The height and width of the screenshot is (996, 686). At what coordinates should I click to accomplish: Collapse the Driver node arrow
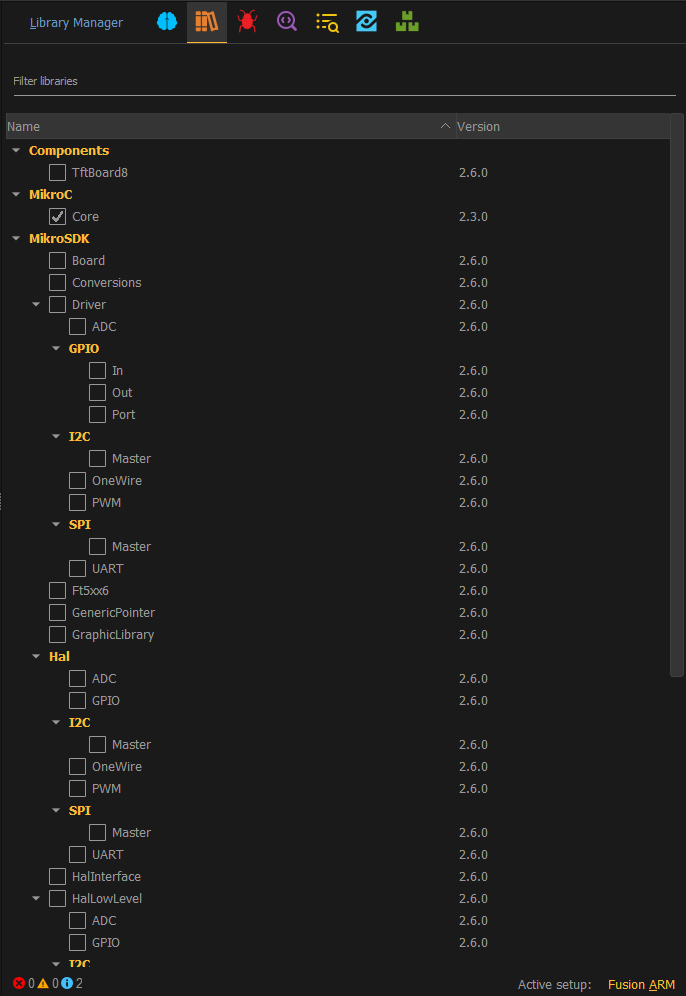[36, 304]
